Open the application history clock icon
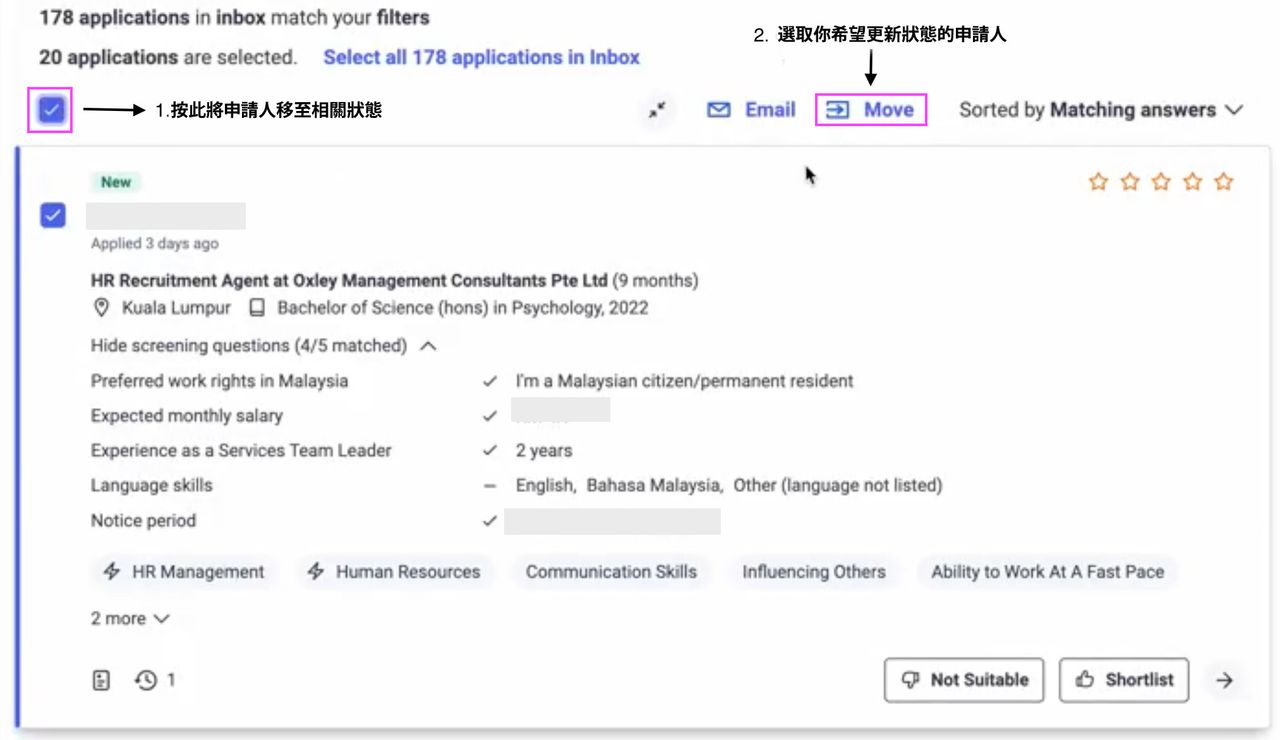This screenshot has height=740, width=1280. [147, 680]
